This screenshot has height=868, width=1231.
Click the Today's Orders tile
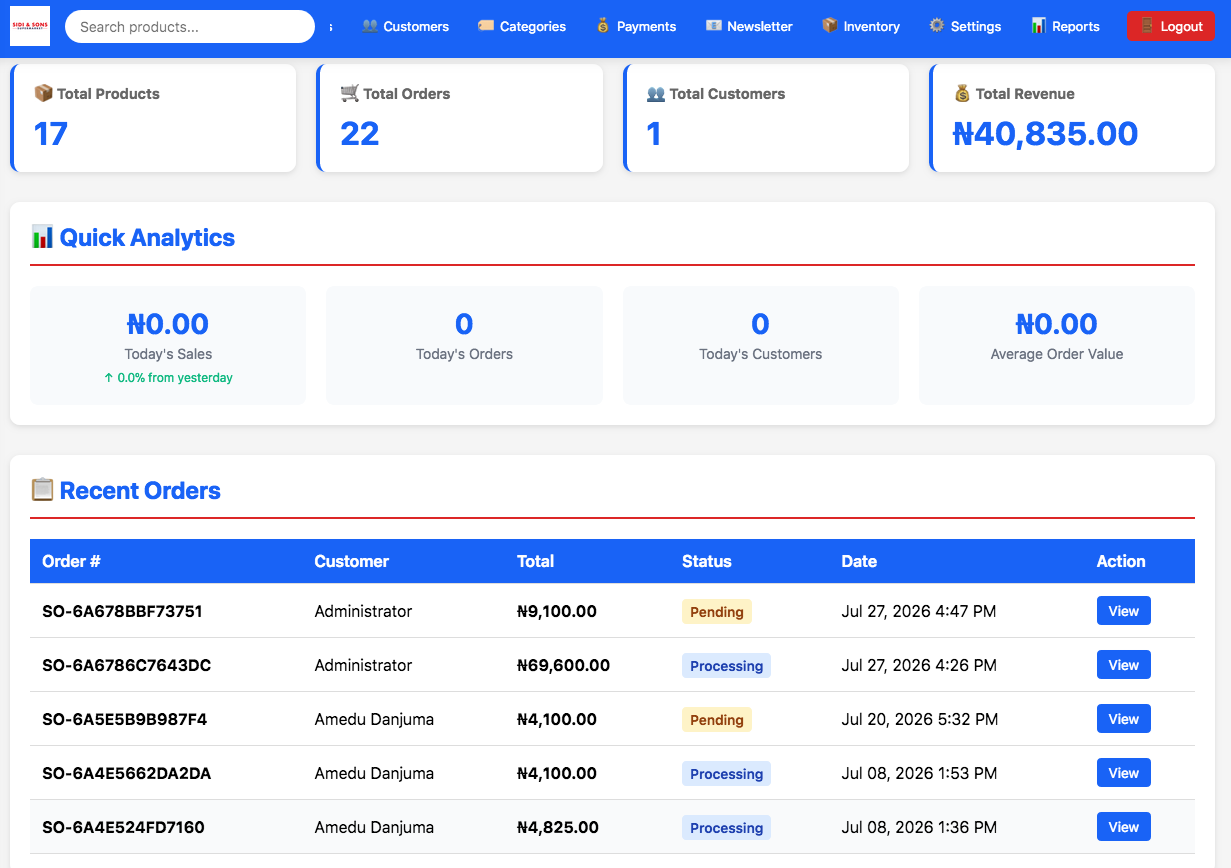[464, 346]
